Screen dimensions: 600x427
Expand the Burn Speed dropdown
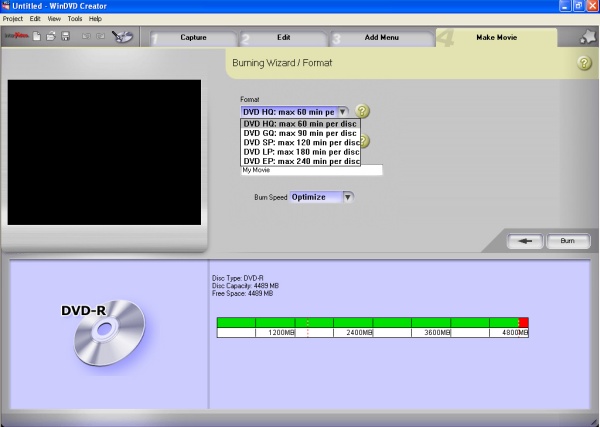[x=347, y=197]
